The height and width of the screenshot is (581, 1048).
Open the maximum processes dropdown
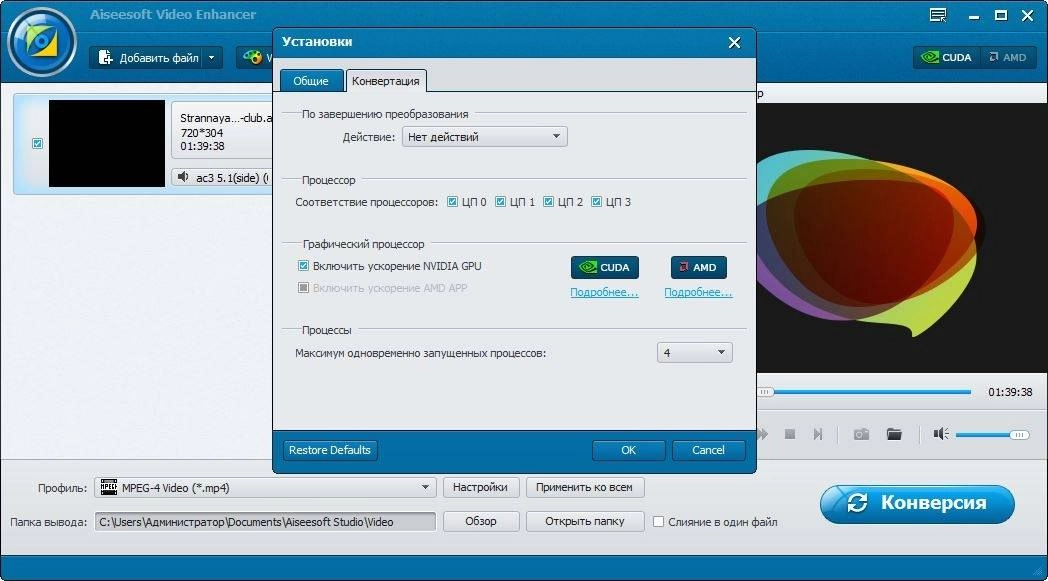[x=694, y=352]
